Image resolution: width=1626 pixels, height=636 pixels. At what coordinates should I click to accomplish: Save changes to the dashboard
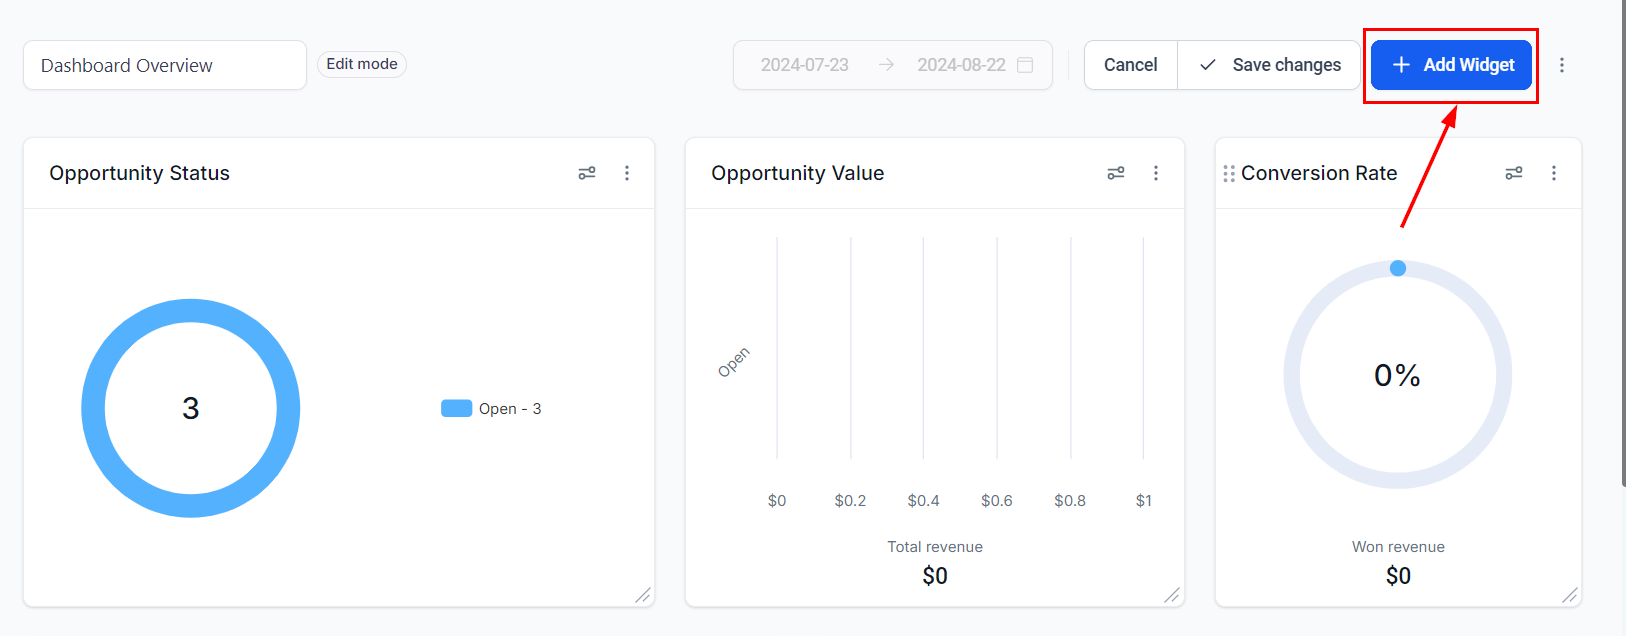click(1269, 65)
